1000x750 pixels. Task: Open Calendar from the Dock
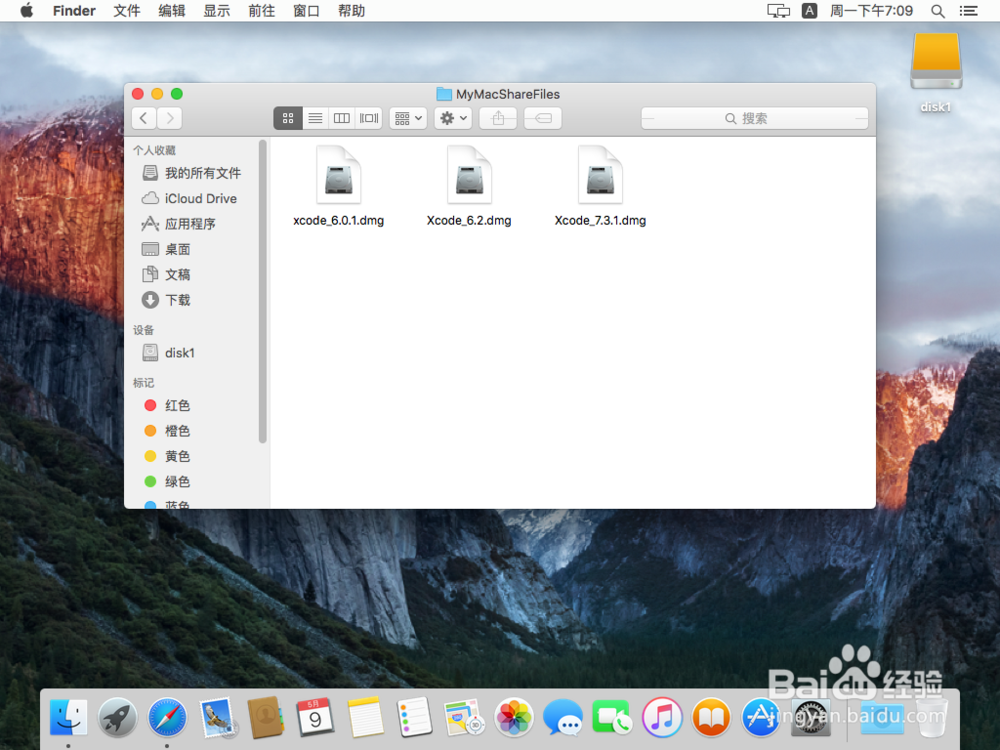(x=315, y=717)
